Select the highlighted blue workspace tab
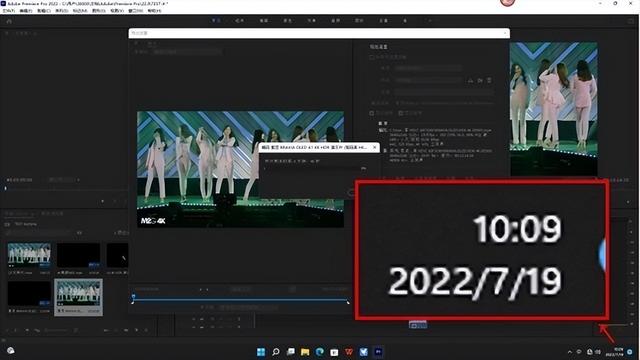The width and height of the screenshot is (640, 360). click(x=216, y=20)
